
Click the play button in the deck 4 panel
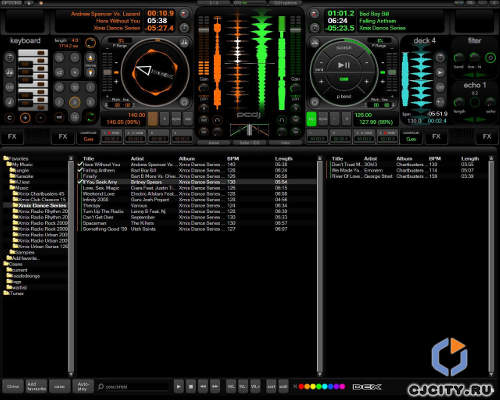(x=440, y=72)
